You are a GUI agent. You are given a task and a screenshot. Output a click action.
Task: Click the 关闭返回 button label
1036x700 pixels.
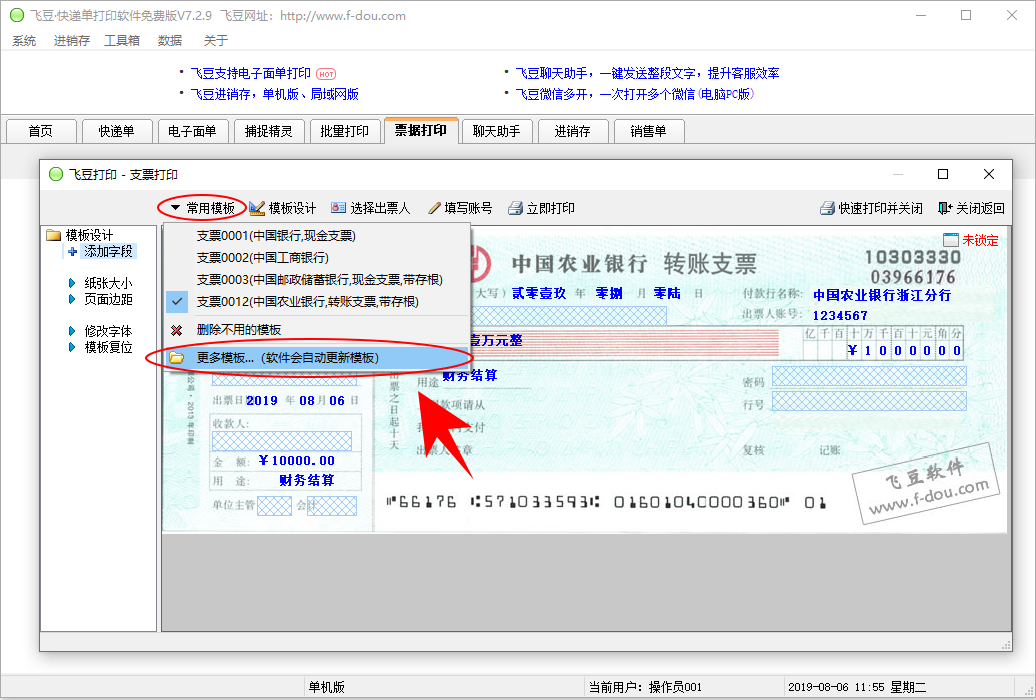980,208
